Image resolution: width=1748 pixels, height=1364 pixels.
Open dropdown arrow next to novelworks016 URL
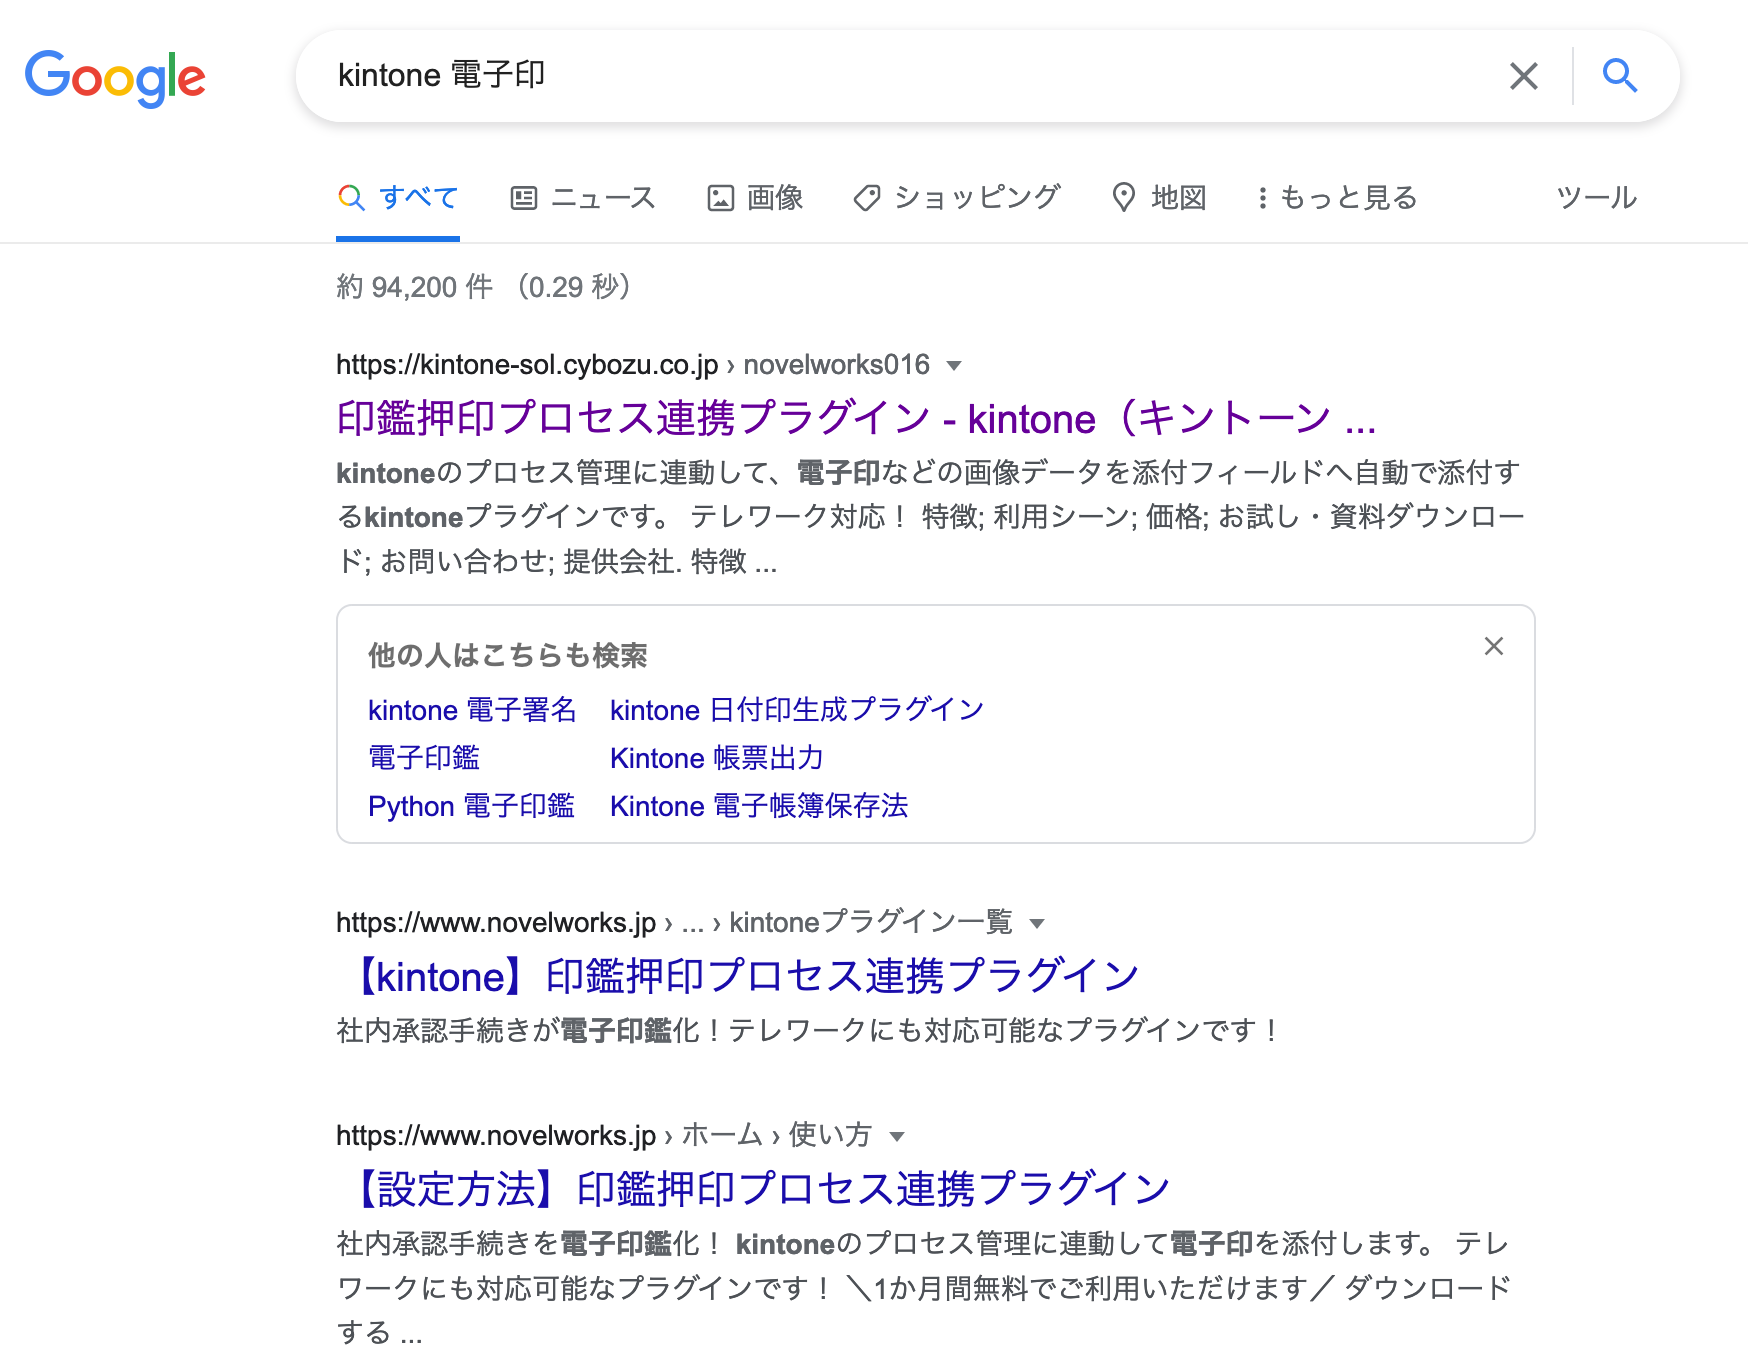point(954,366)
